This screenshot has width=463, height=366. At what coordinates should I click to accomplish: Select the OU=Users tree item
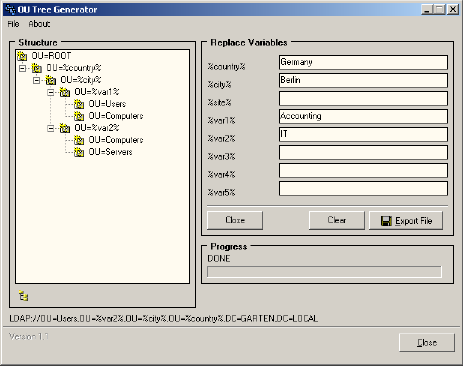(x=107, y=104)
